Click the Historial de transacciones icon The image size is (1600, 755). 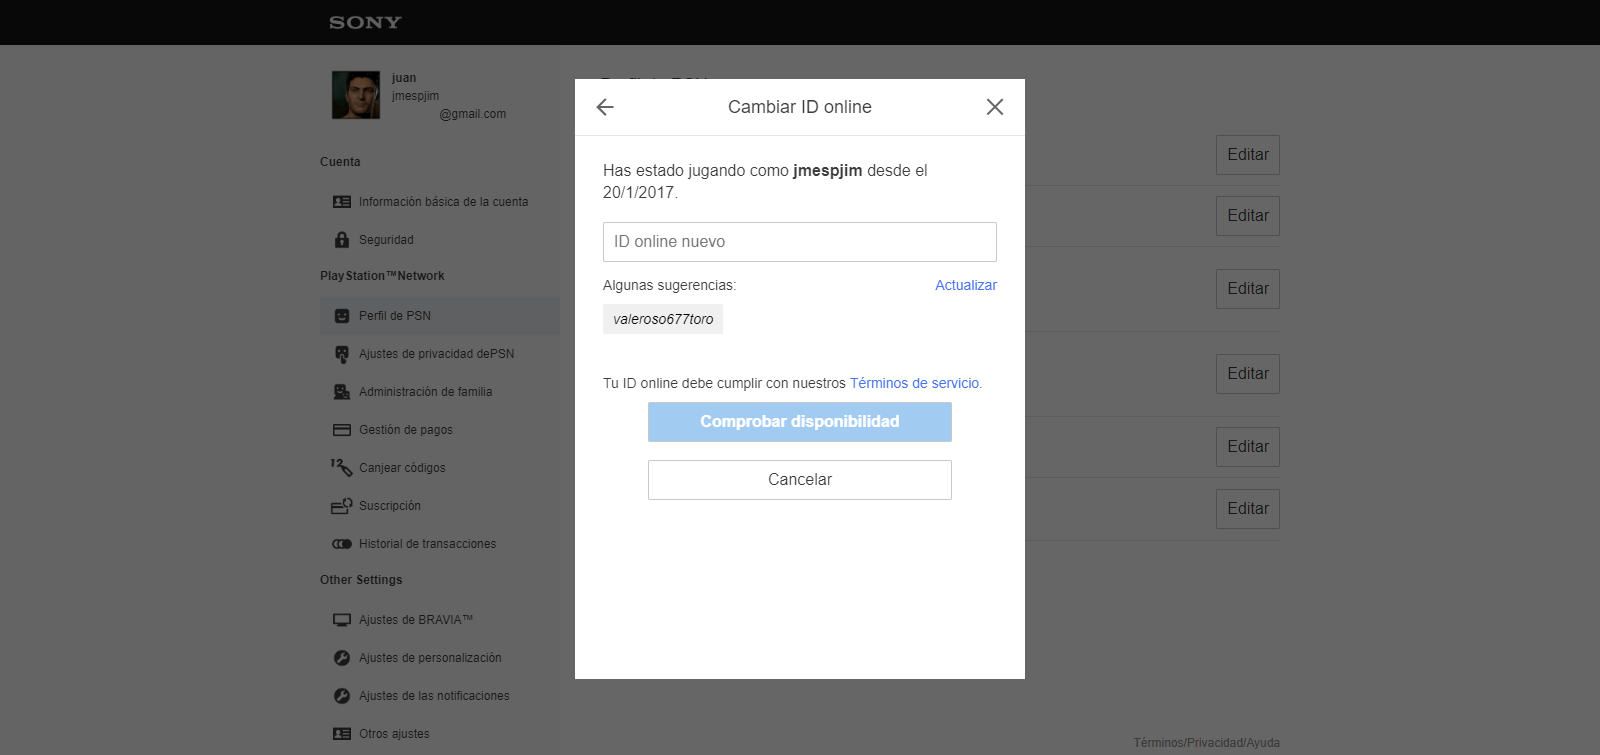pos(342,544)
